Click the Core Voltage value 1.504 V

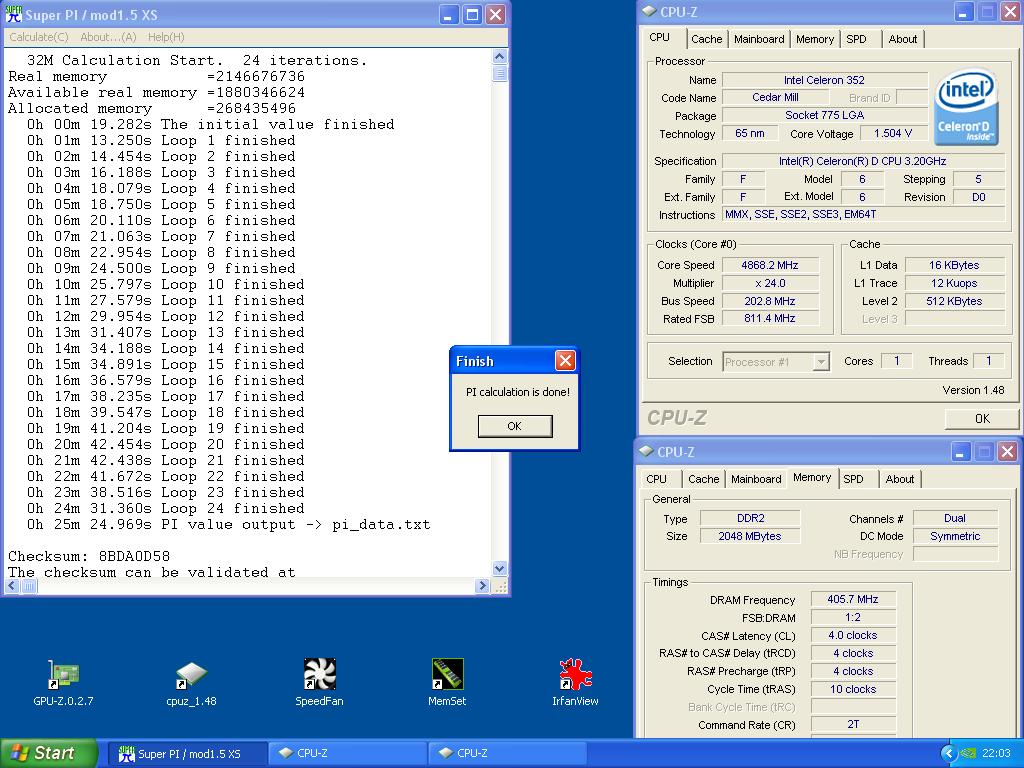(892, 133)
